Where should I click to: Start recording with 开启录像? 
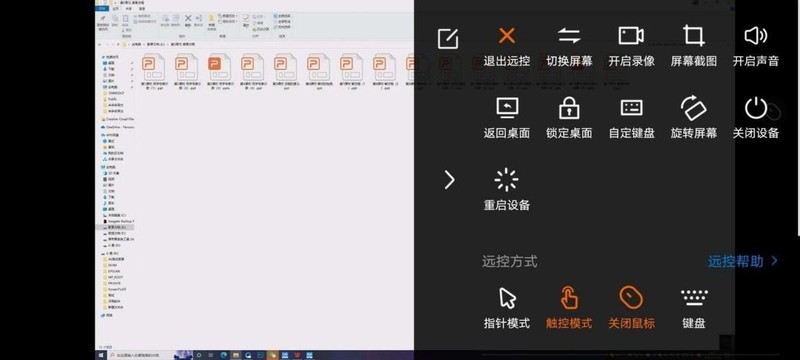pyautogui.click(x=631, y=47)
